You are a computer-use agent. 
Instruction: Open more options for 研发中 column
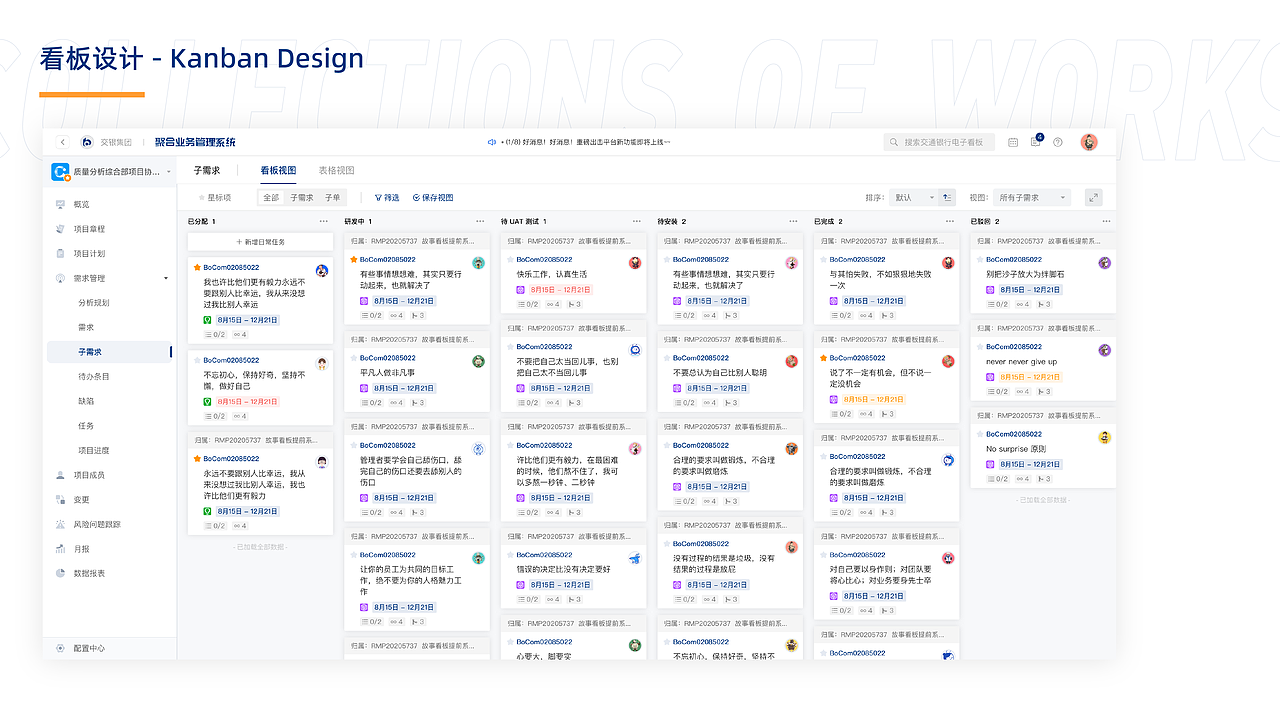pyautogui.click(x=480, y=221)
